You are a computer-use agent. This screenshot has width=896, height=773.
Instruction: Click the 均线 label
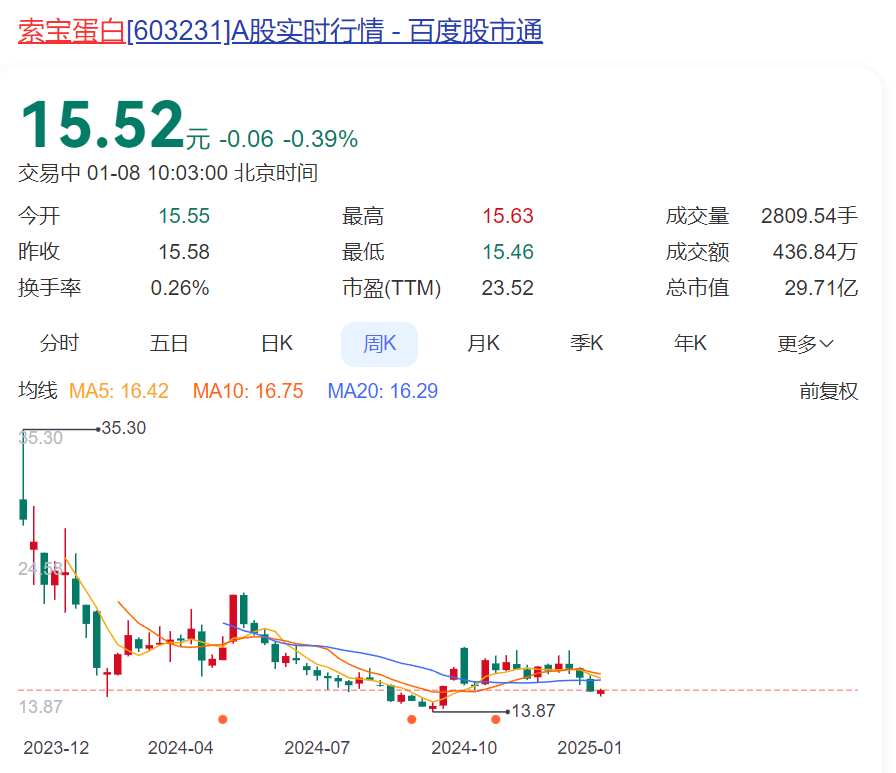point(38,391)
